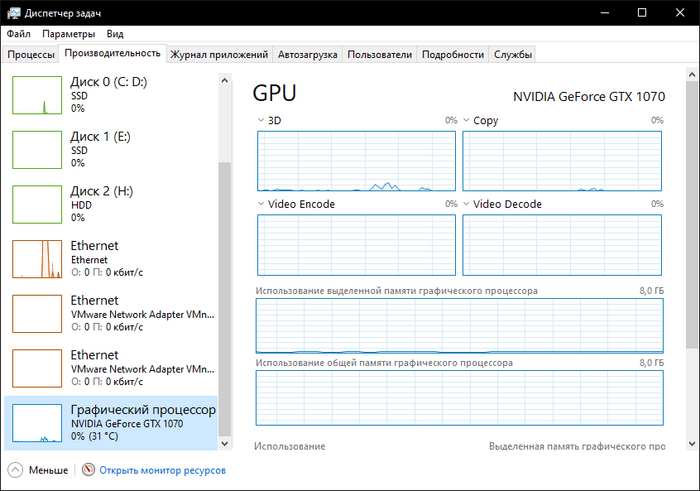
Task: Click the Меньше collapse arrow icon
Action: pos(15,470)
